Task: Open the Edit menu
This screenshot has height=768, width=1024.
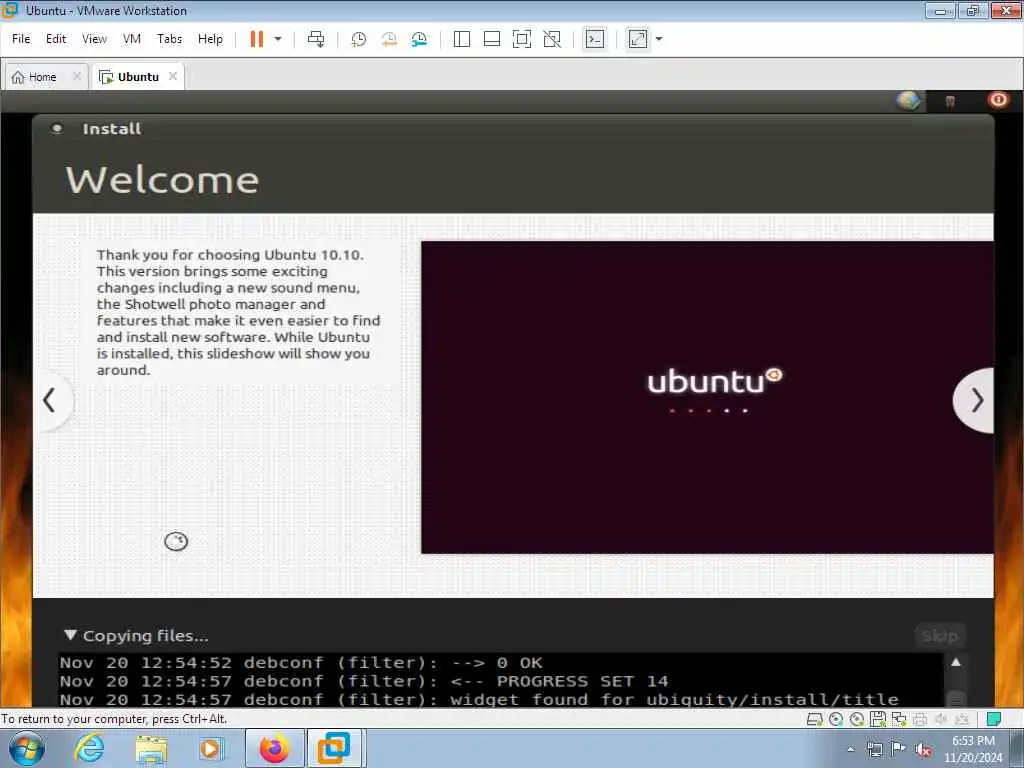Action: pyautogui.click(x=56, y=39)
